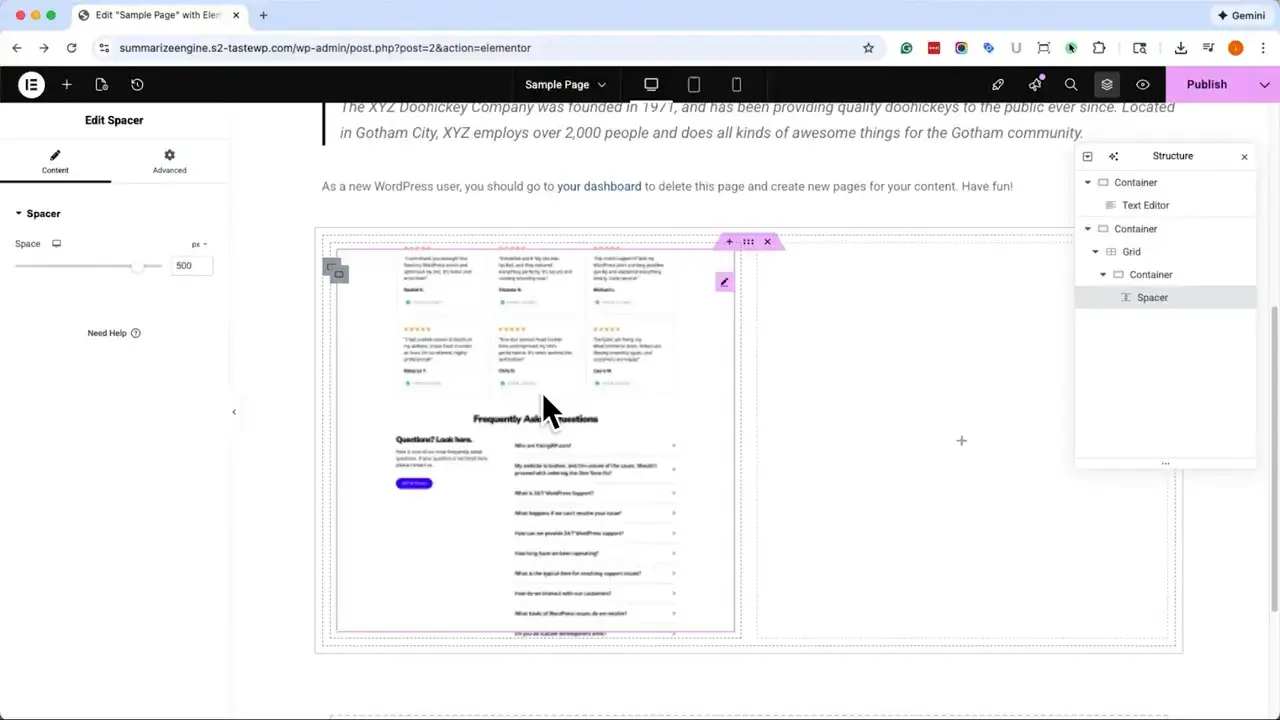The height and width of the screenshot is (720, 1280).
Task: Open the px unit selector
Action: [199, 244]
